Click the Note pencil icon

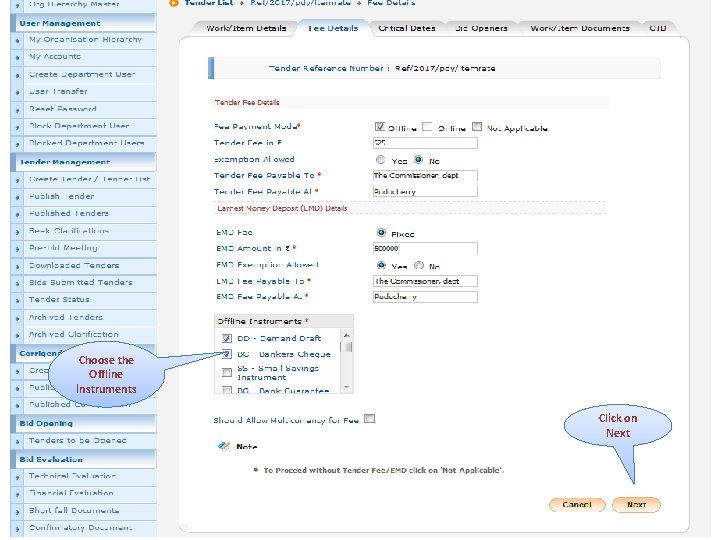point(224,446)
